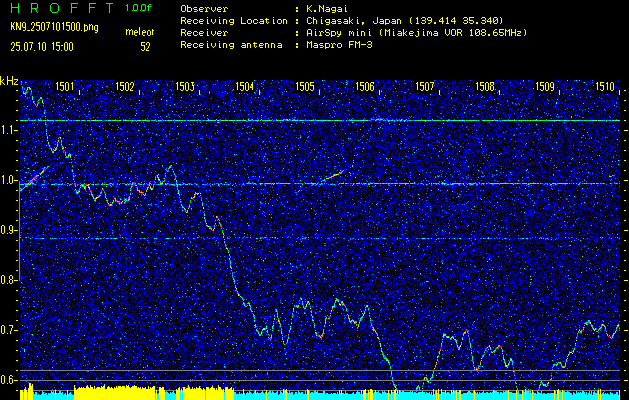Viewport: 629px width, 400px height.
Task: Click the 1508 time marker
Action: (x=485, y=86)
